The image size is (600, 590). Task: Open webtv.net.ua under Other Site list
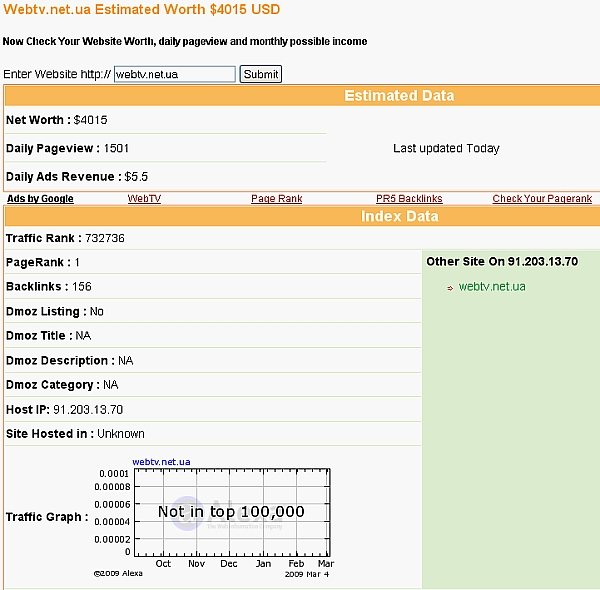pos(492,287)
